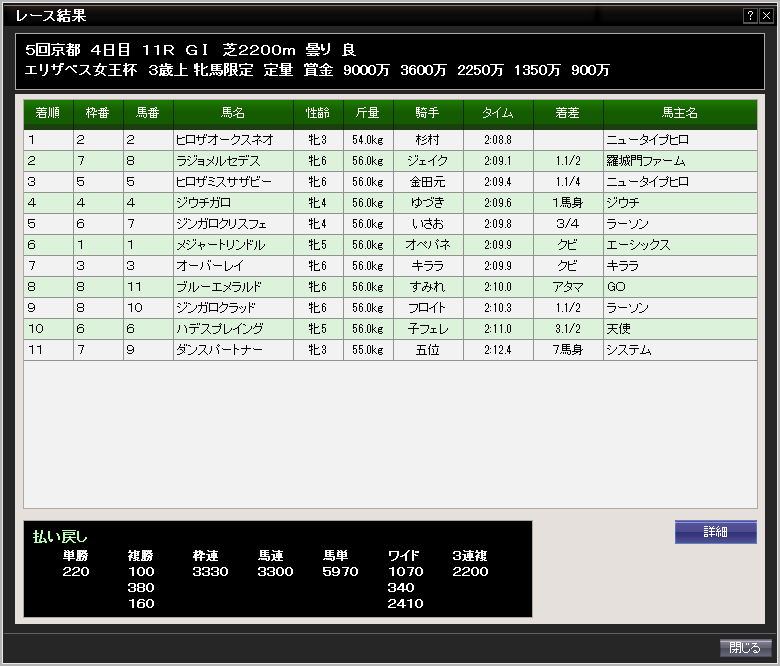Click the 馬単 payout 5970
This screenshot has width=780, height=666.
coord(341,571)
